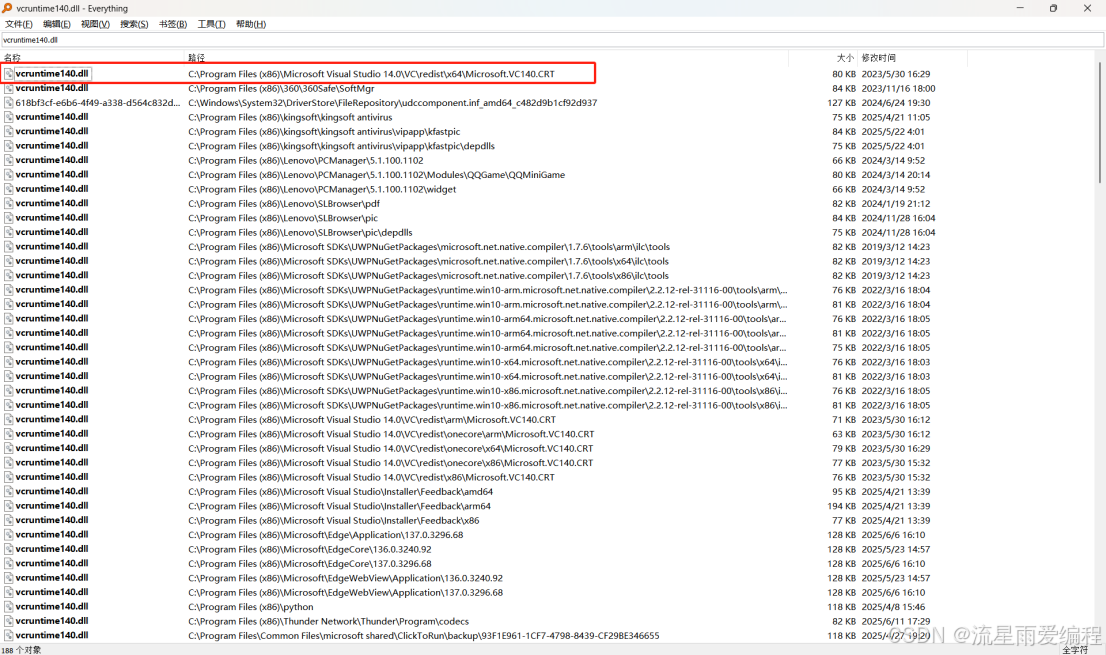The image size is (1106, 655).
Task: Click file icon of Thunder\Program\codecs row
Action: coord(8,621)
